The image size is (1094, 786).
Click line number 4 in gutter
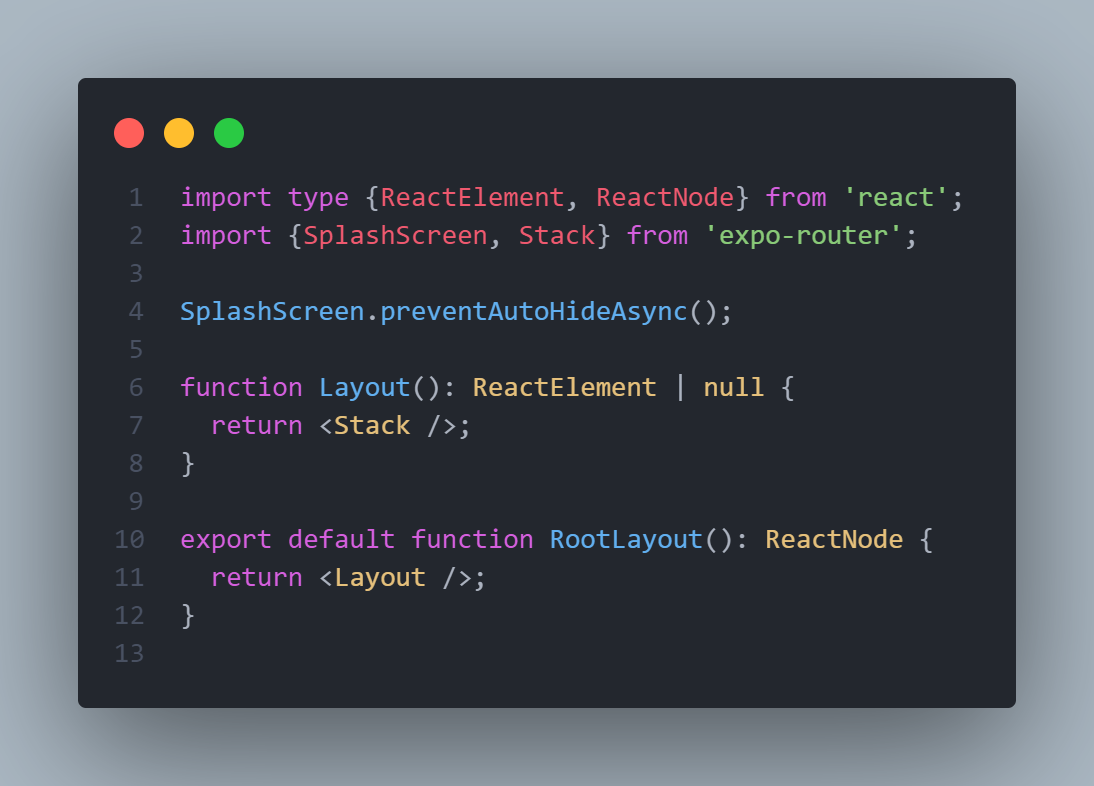point(136,312)
